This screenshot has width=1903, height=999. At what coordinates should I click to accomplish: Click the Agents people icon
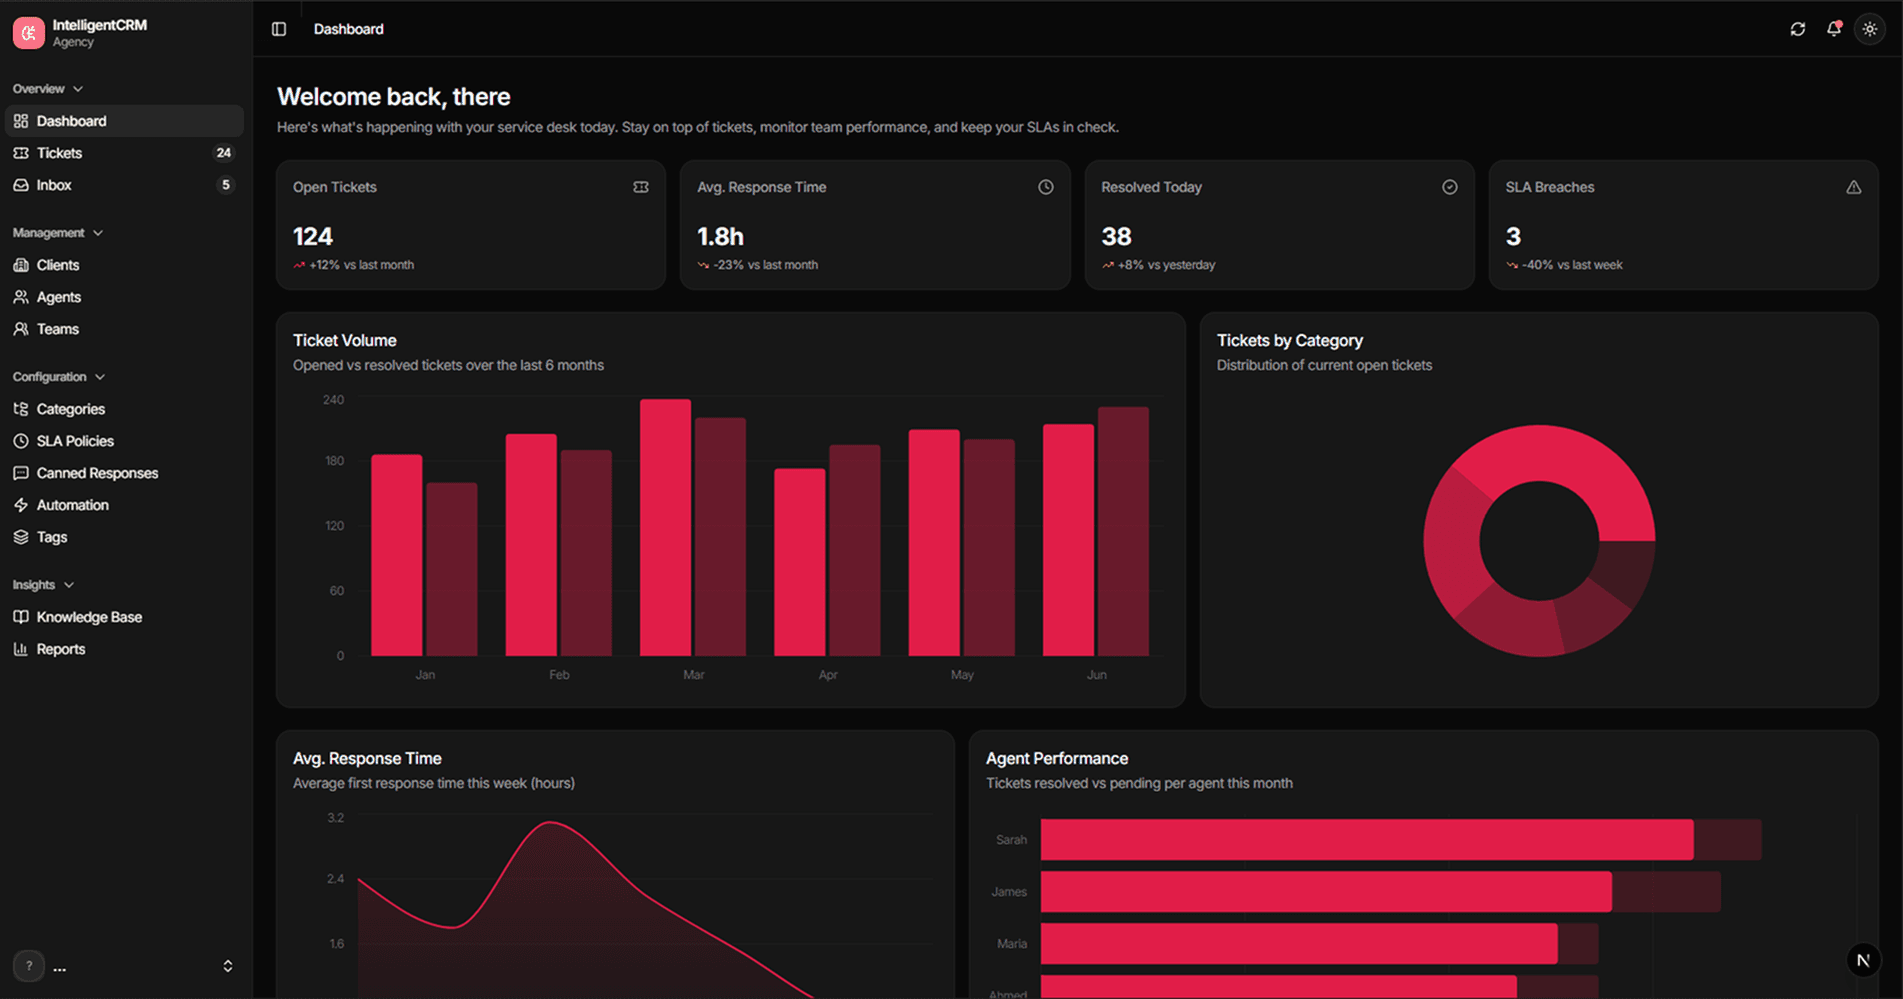tap(21, 297)
